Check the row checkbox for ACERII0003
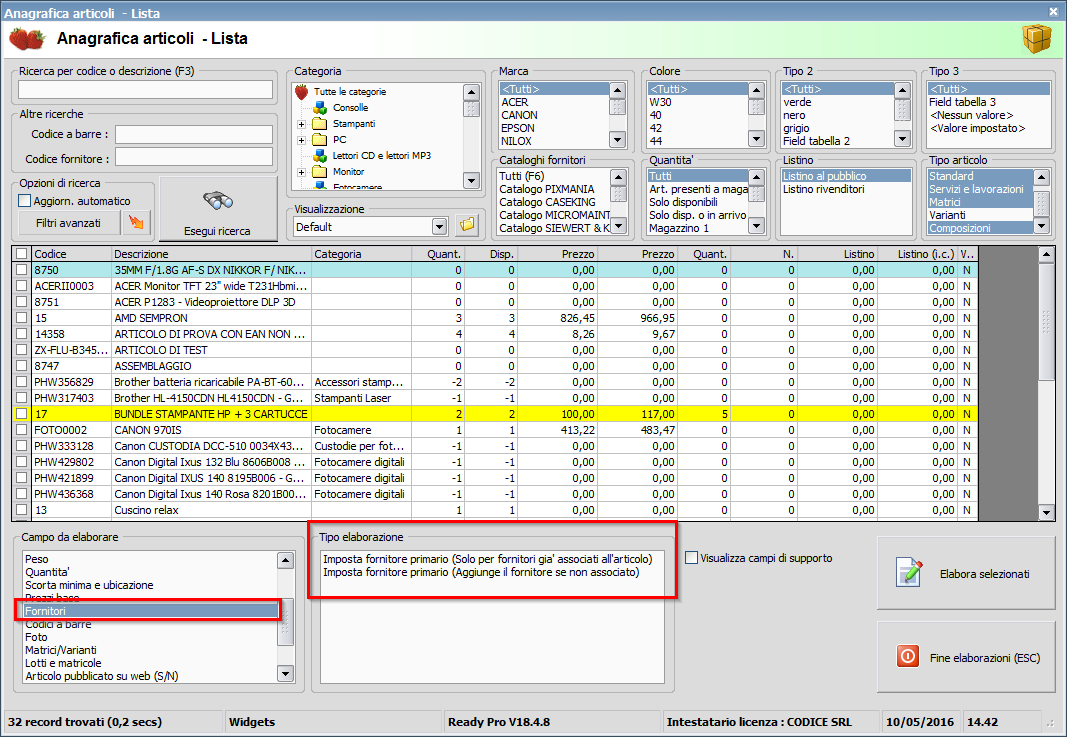This screenshot has height=737, width=1067. 21,286
